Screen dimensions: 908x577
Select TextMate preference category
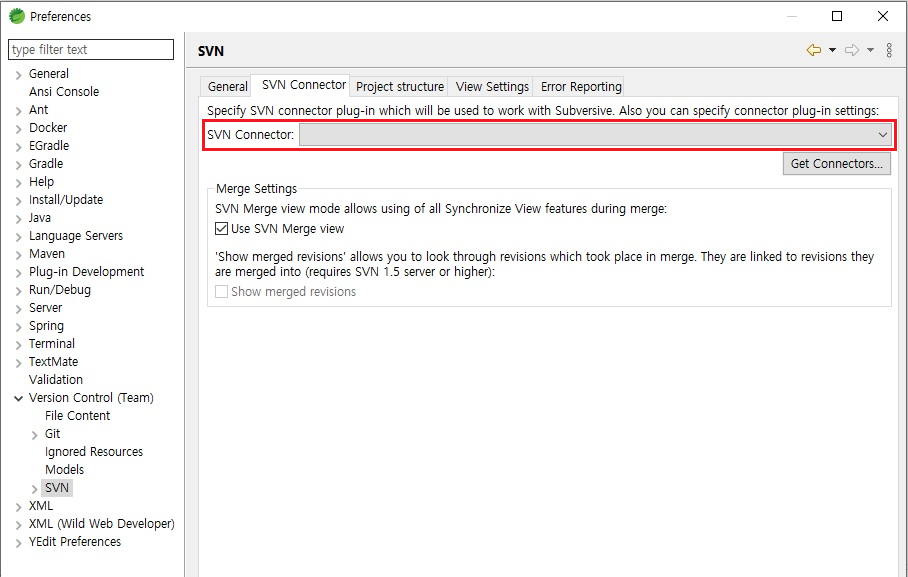tap(53, 361)
